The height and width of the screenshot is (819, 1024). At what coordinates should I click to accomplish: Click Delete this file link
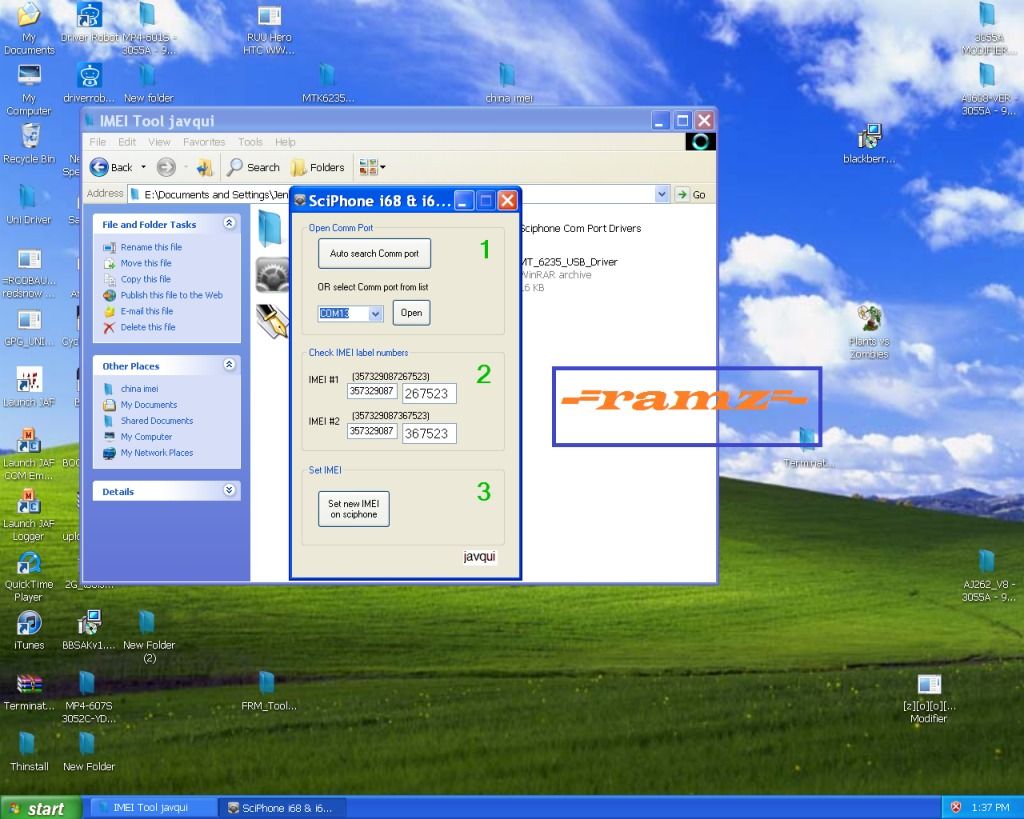pos(147,327)
